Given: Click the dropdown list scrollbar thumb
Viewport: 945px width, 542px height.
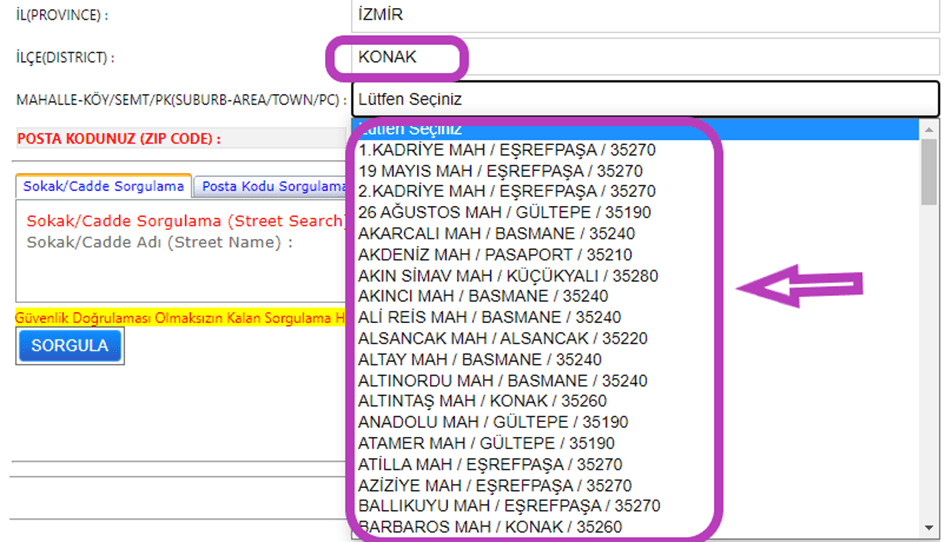Looking at the screenshot, I should 929,170.
